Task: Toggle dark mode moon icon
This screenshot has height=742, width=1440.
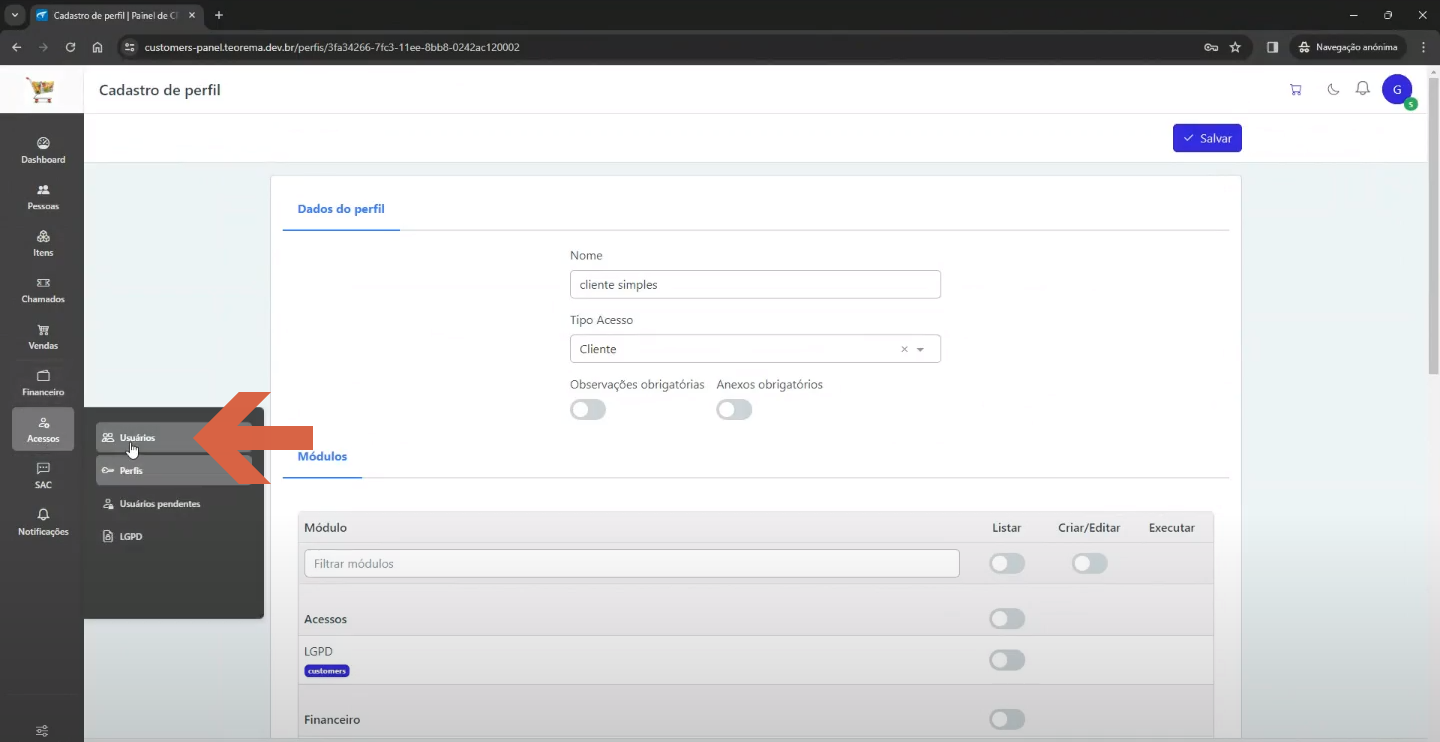Action: click(1333, 89)
